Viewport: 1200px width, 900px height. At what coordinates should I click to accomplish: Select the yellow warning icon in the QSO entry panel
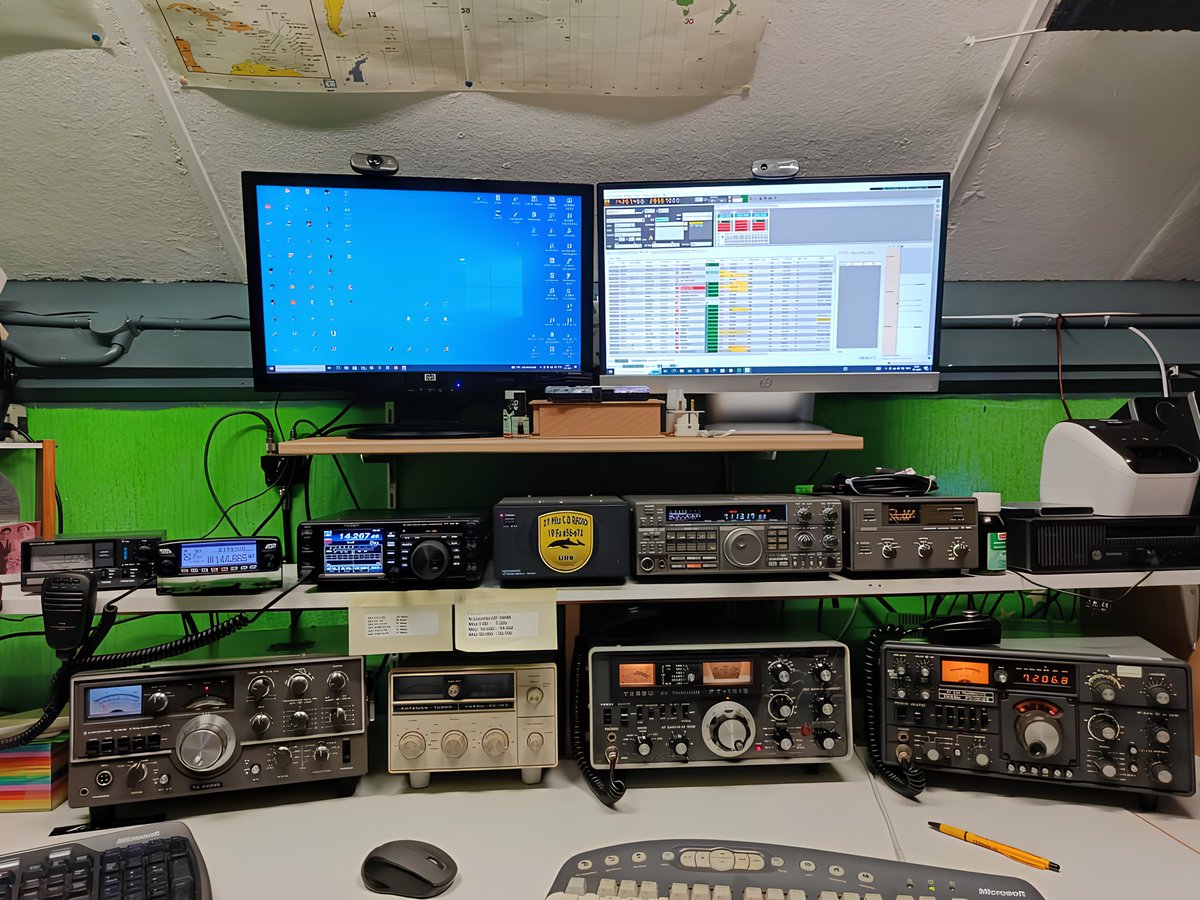pos(651,237)
